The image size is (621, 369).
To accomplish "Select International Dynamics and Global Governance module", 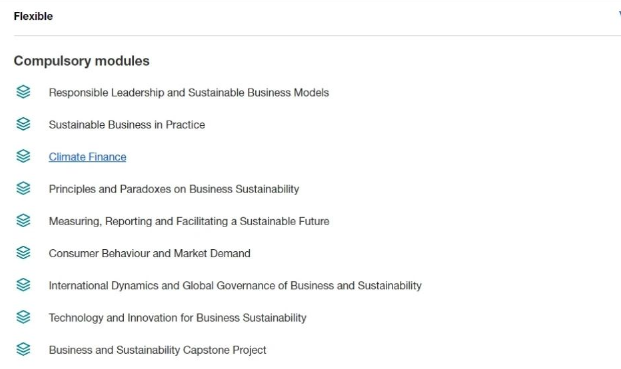I will tap(235, 285).
